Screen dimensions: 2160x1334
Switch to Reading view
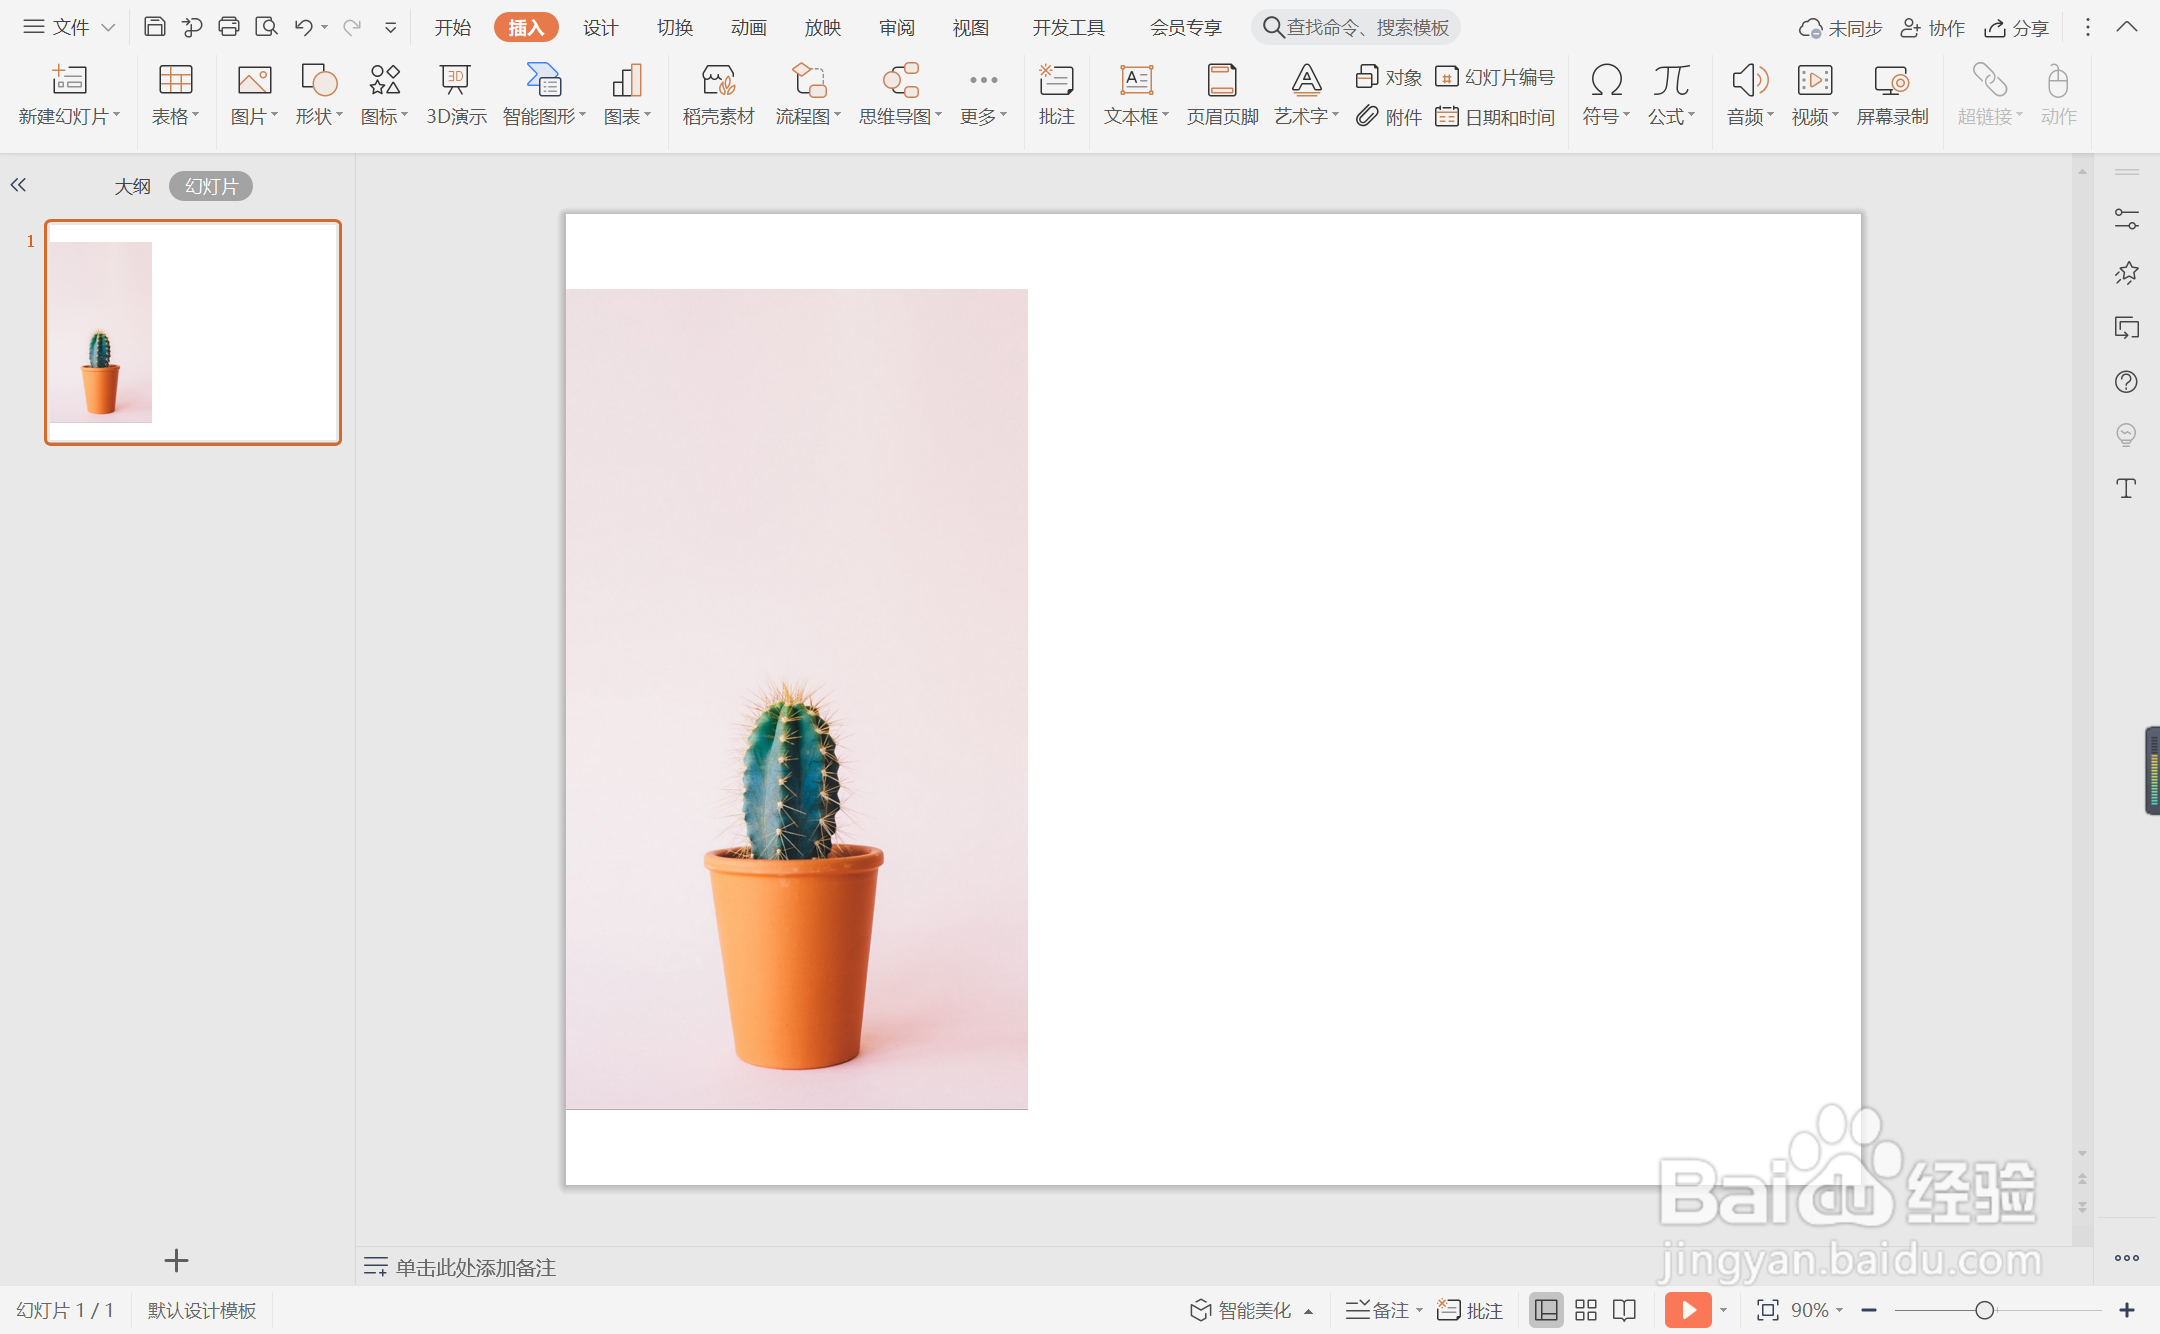pos(1625,1310)
